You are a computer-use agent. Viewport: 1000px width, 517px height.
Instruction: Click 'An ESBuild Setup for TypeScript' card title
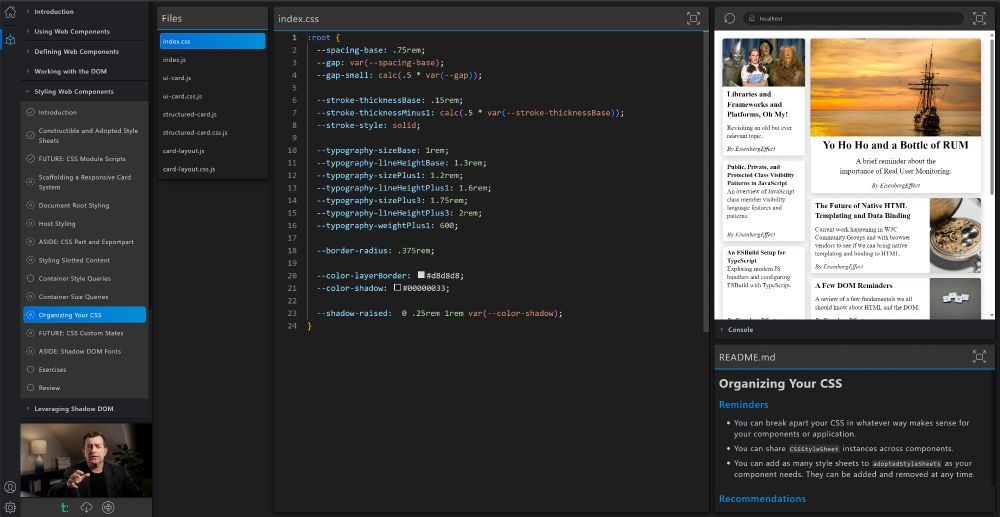pyautogui.click(x=755, y=256)
